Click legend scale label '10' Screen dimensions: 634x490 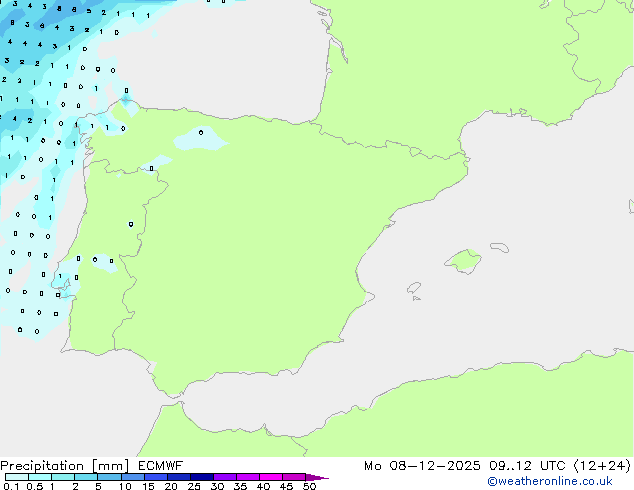(125, 486)
